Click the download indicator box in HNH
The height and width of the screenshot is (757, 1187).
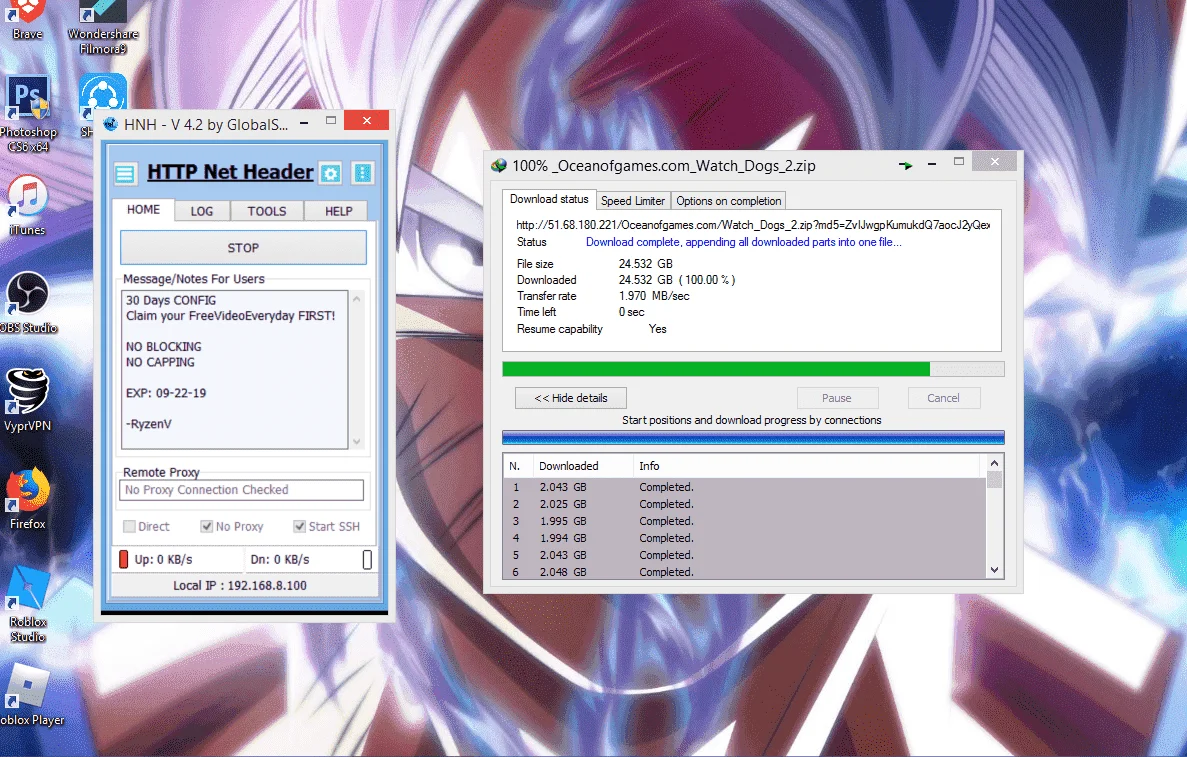367,559
